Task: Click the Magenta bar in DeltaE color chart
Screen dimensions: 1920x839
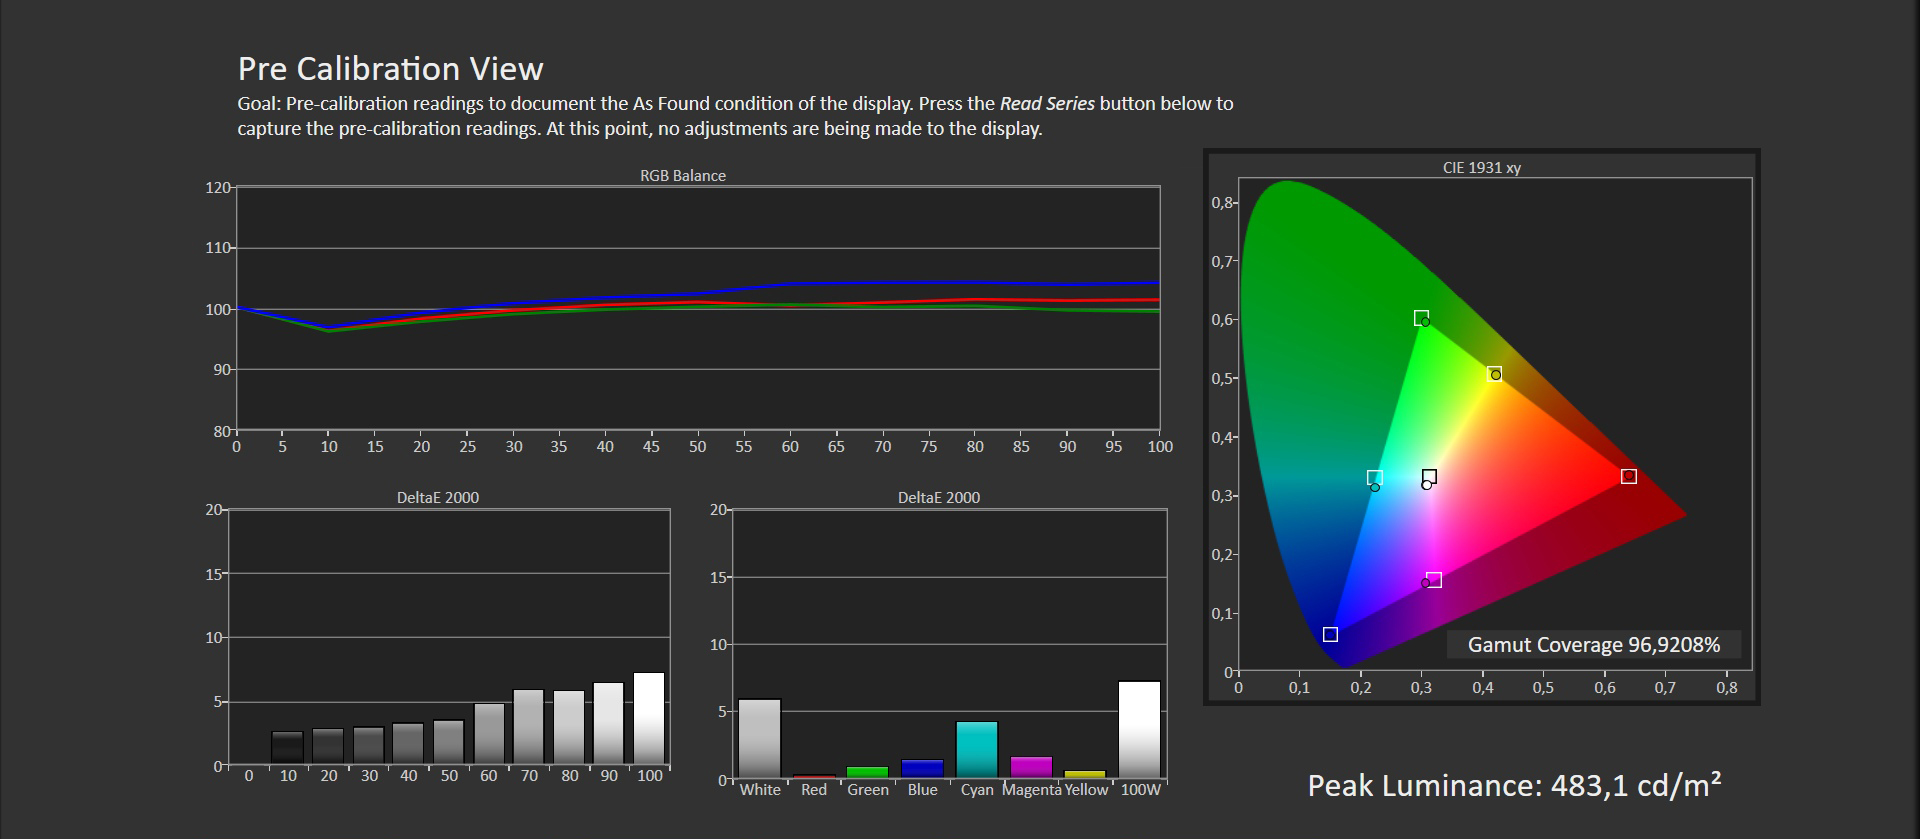Action: click(1031, 767)
